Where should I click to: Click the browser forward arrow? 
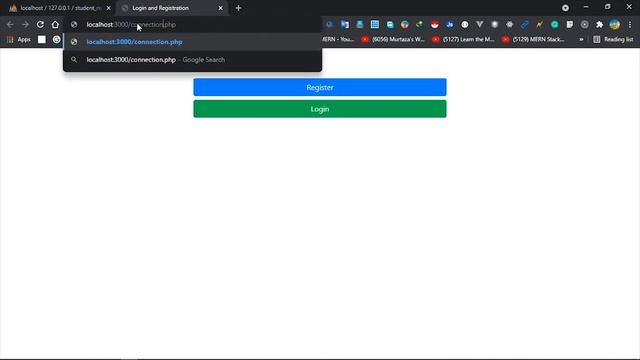25,24
